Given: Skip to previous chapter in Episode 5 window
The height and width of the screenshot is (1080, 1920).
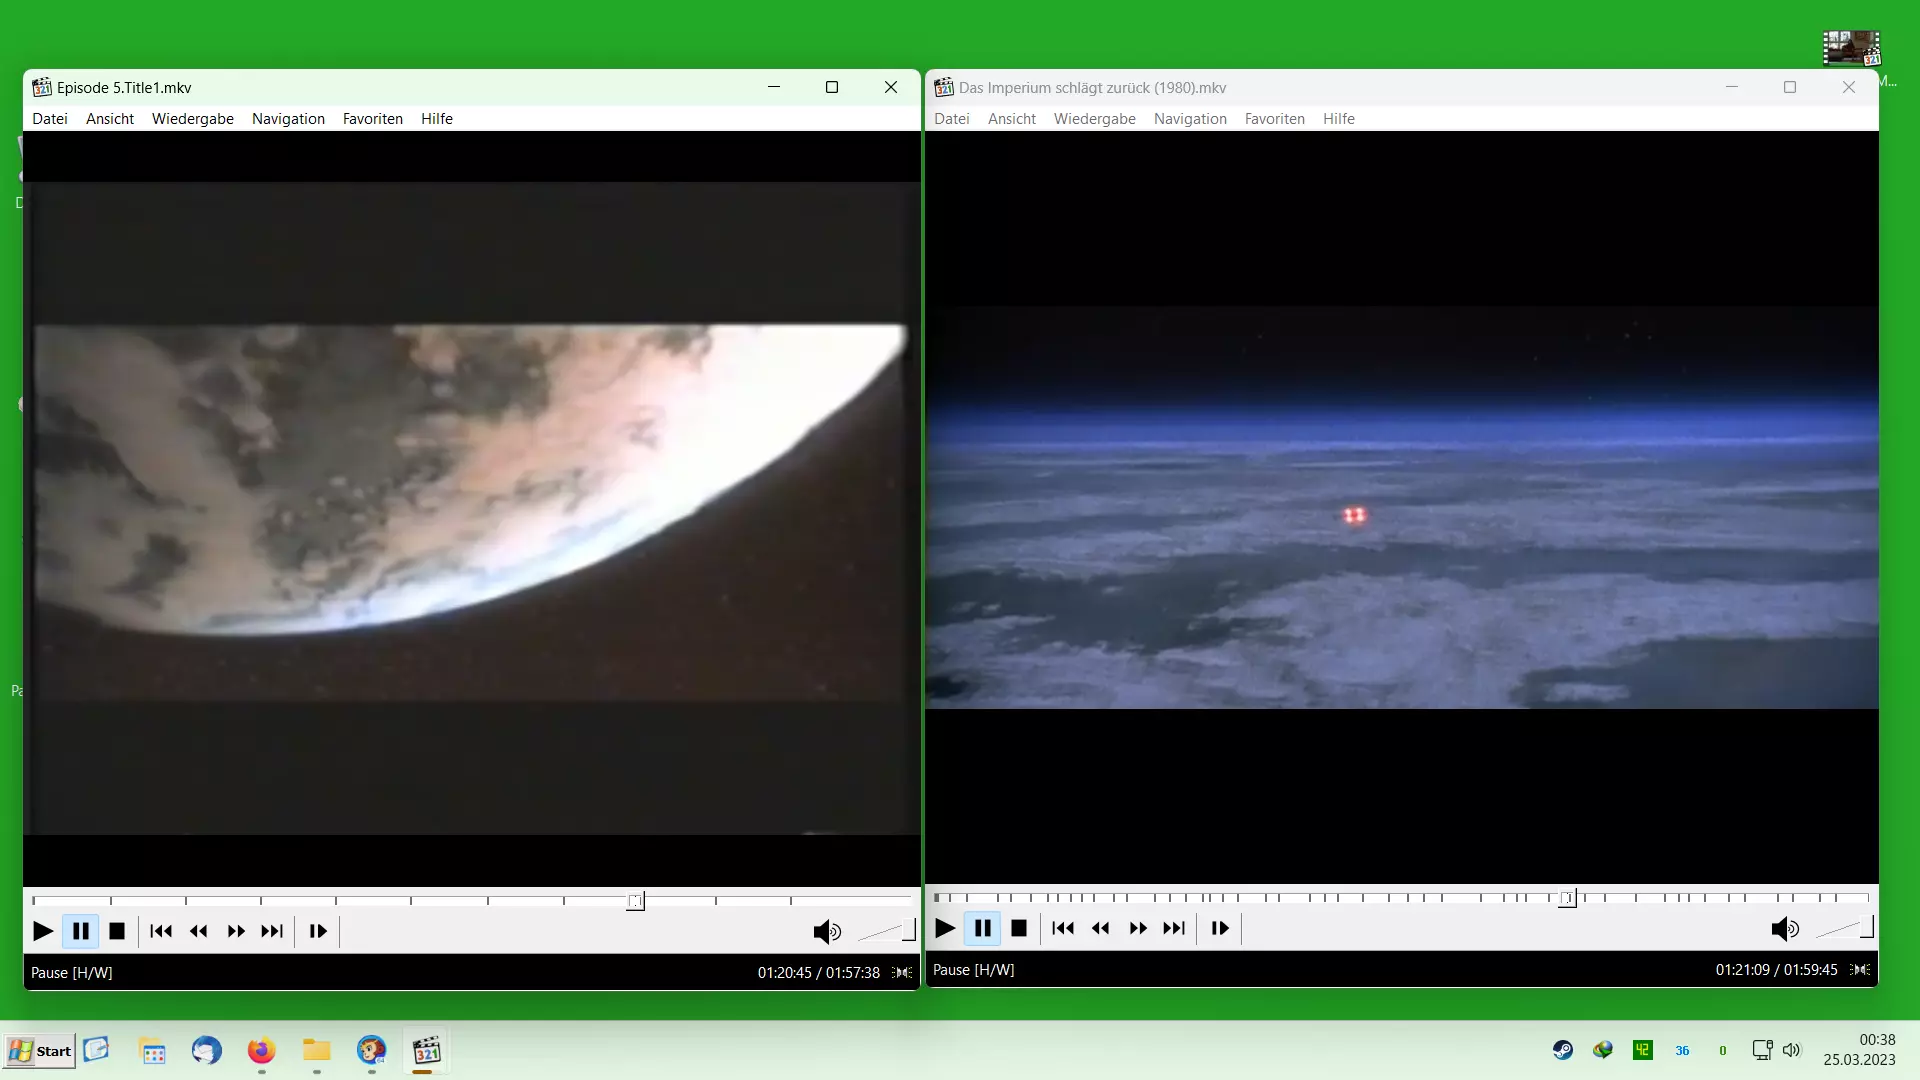Looking at the screenshot, I should point(161,931).
